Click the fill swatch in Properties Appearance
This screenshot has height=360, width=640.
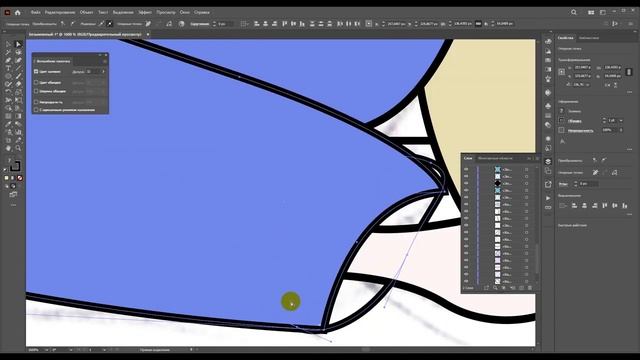point(562,111)
